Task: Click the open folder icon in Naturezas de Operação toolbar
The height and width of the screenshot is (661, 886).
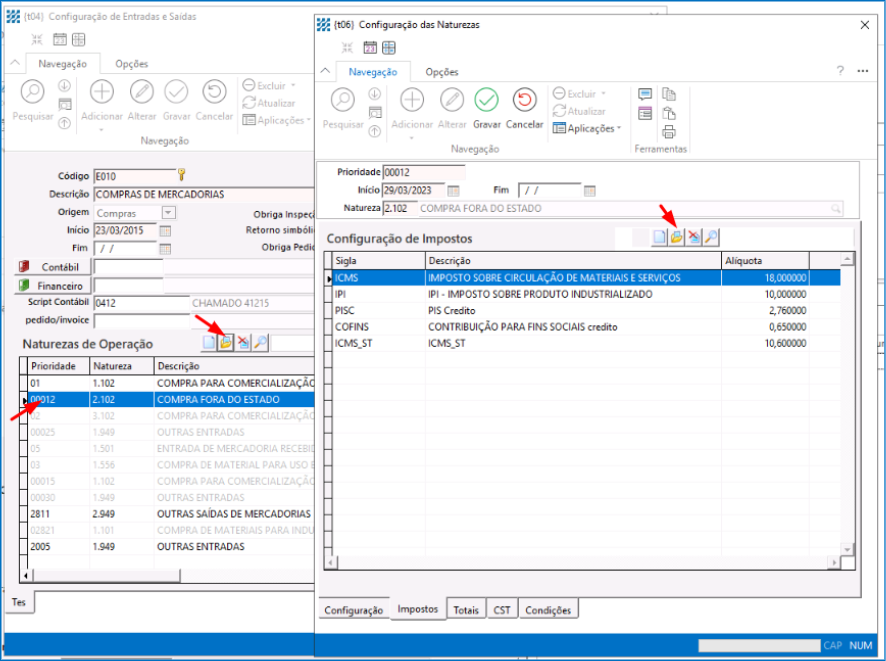Action: click(226, 342)
